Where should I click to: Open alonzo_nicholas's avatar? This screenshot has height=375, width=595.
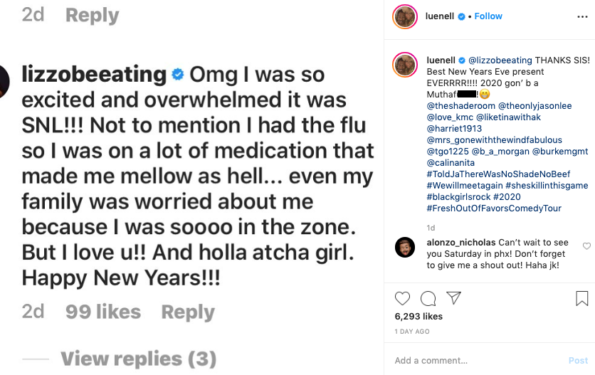405,247
